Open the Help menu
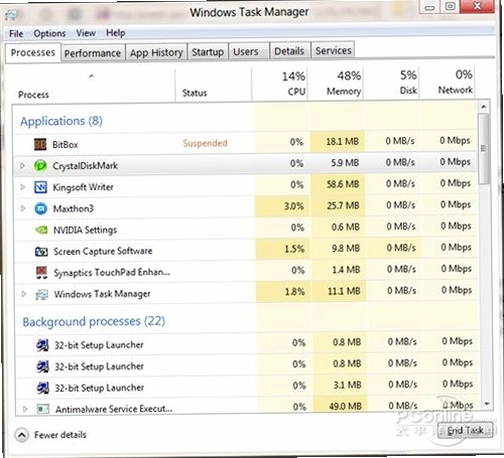Screen dimensions: 504x458 116,33
